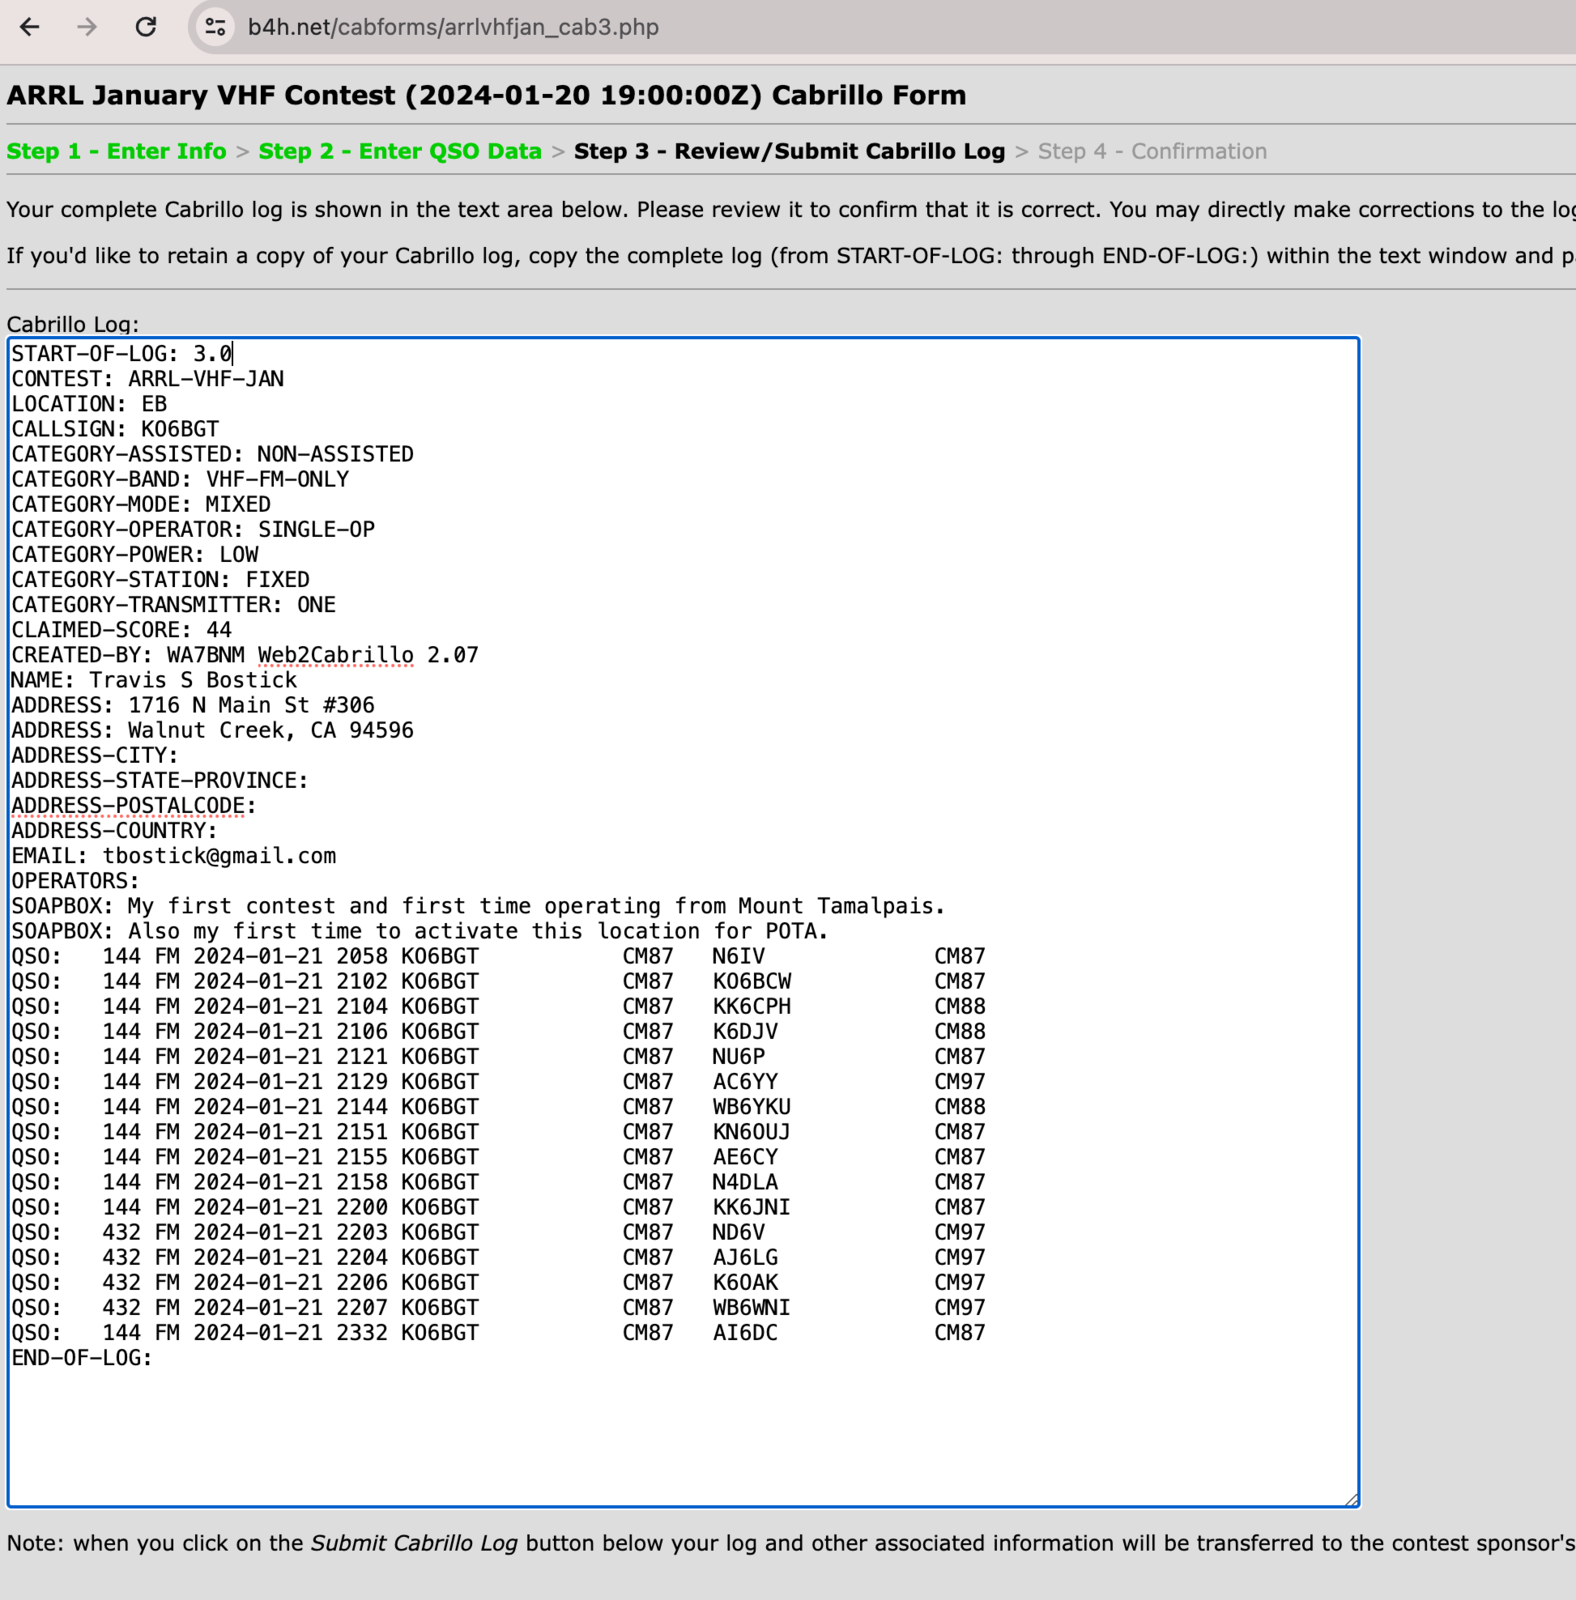This screenshot has width=1576, height=1600.
Task: Click the QSO row with callsign WB6YKU
Action: click(x=498, y=1107)
